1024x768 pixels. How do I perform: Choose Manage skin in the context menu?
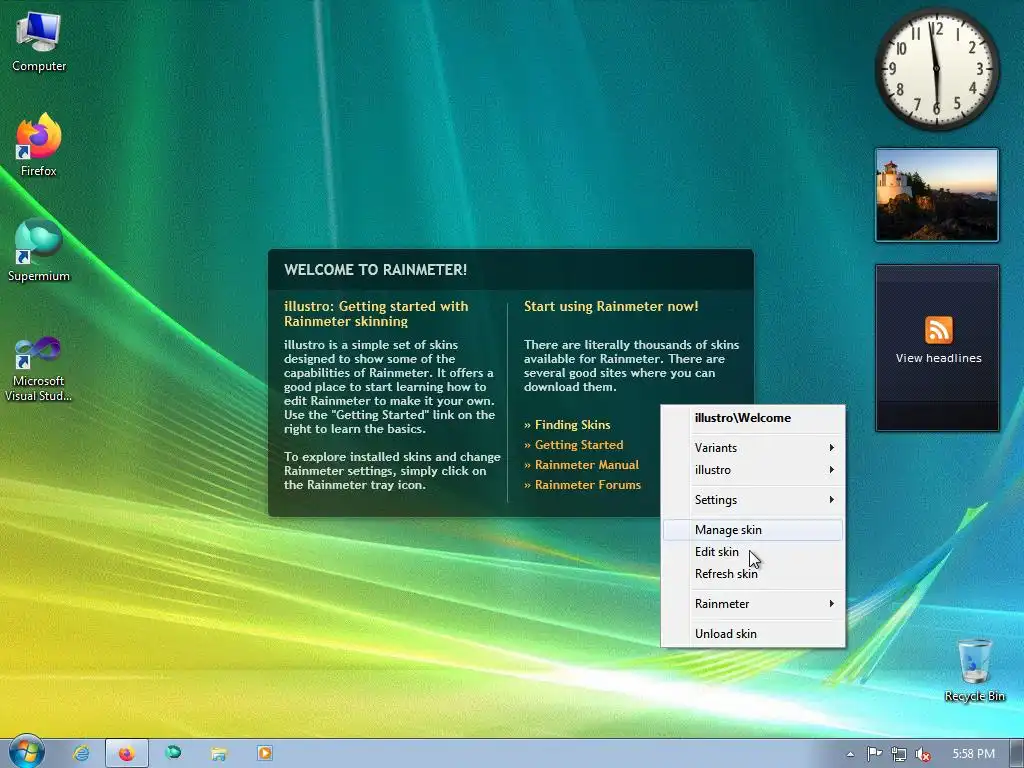[x=753, y=530]
